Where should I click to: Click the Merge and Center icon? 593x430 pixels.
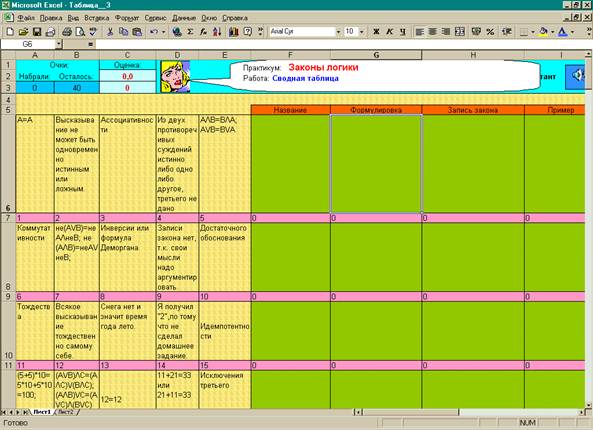[460, 32]
